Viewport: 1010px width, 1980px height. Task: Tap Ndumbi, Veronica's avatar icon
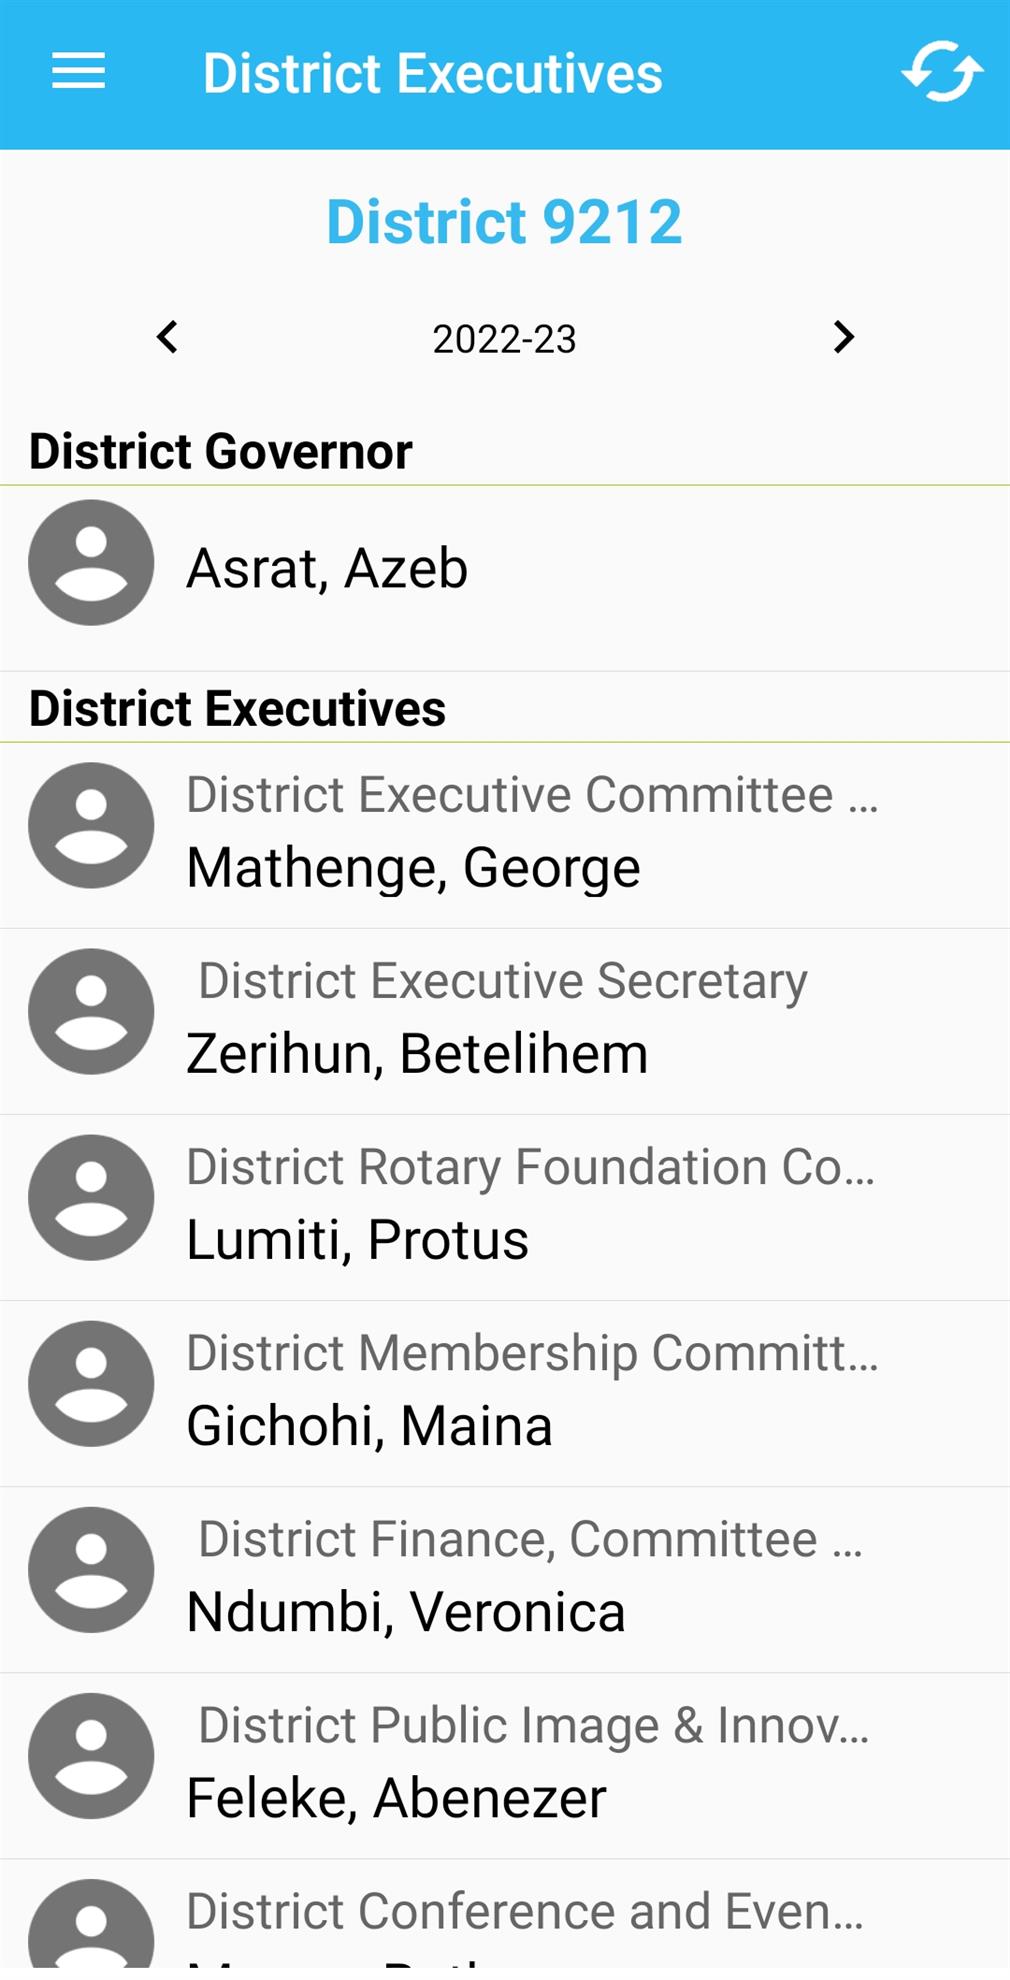pyautogui.click(x=91, y=1570)
